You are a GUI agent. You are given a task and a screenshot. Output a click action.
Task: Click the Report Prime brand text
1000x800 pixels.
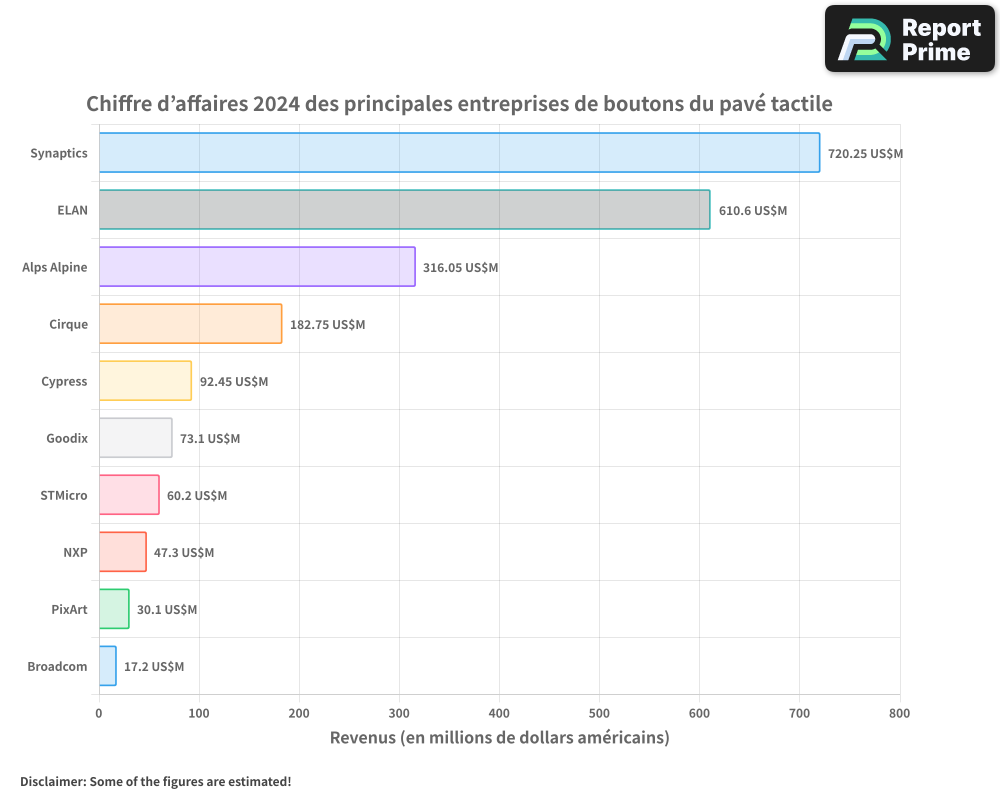[x=941, y=40]
